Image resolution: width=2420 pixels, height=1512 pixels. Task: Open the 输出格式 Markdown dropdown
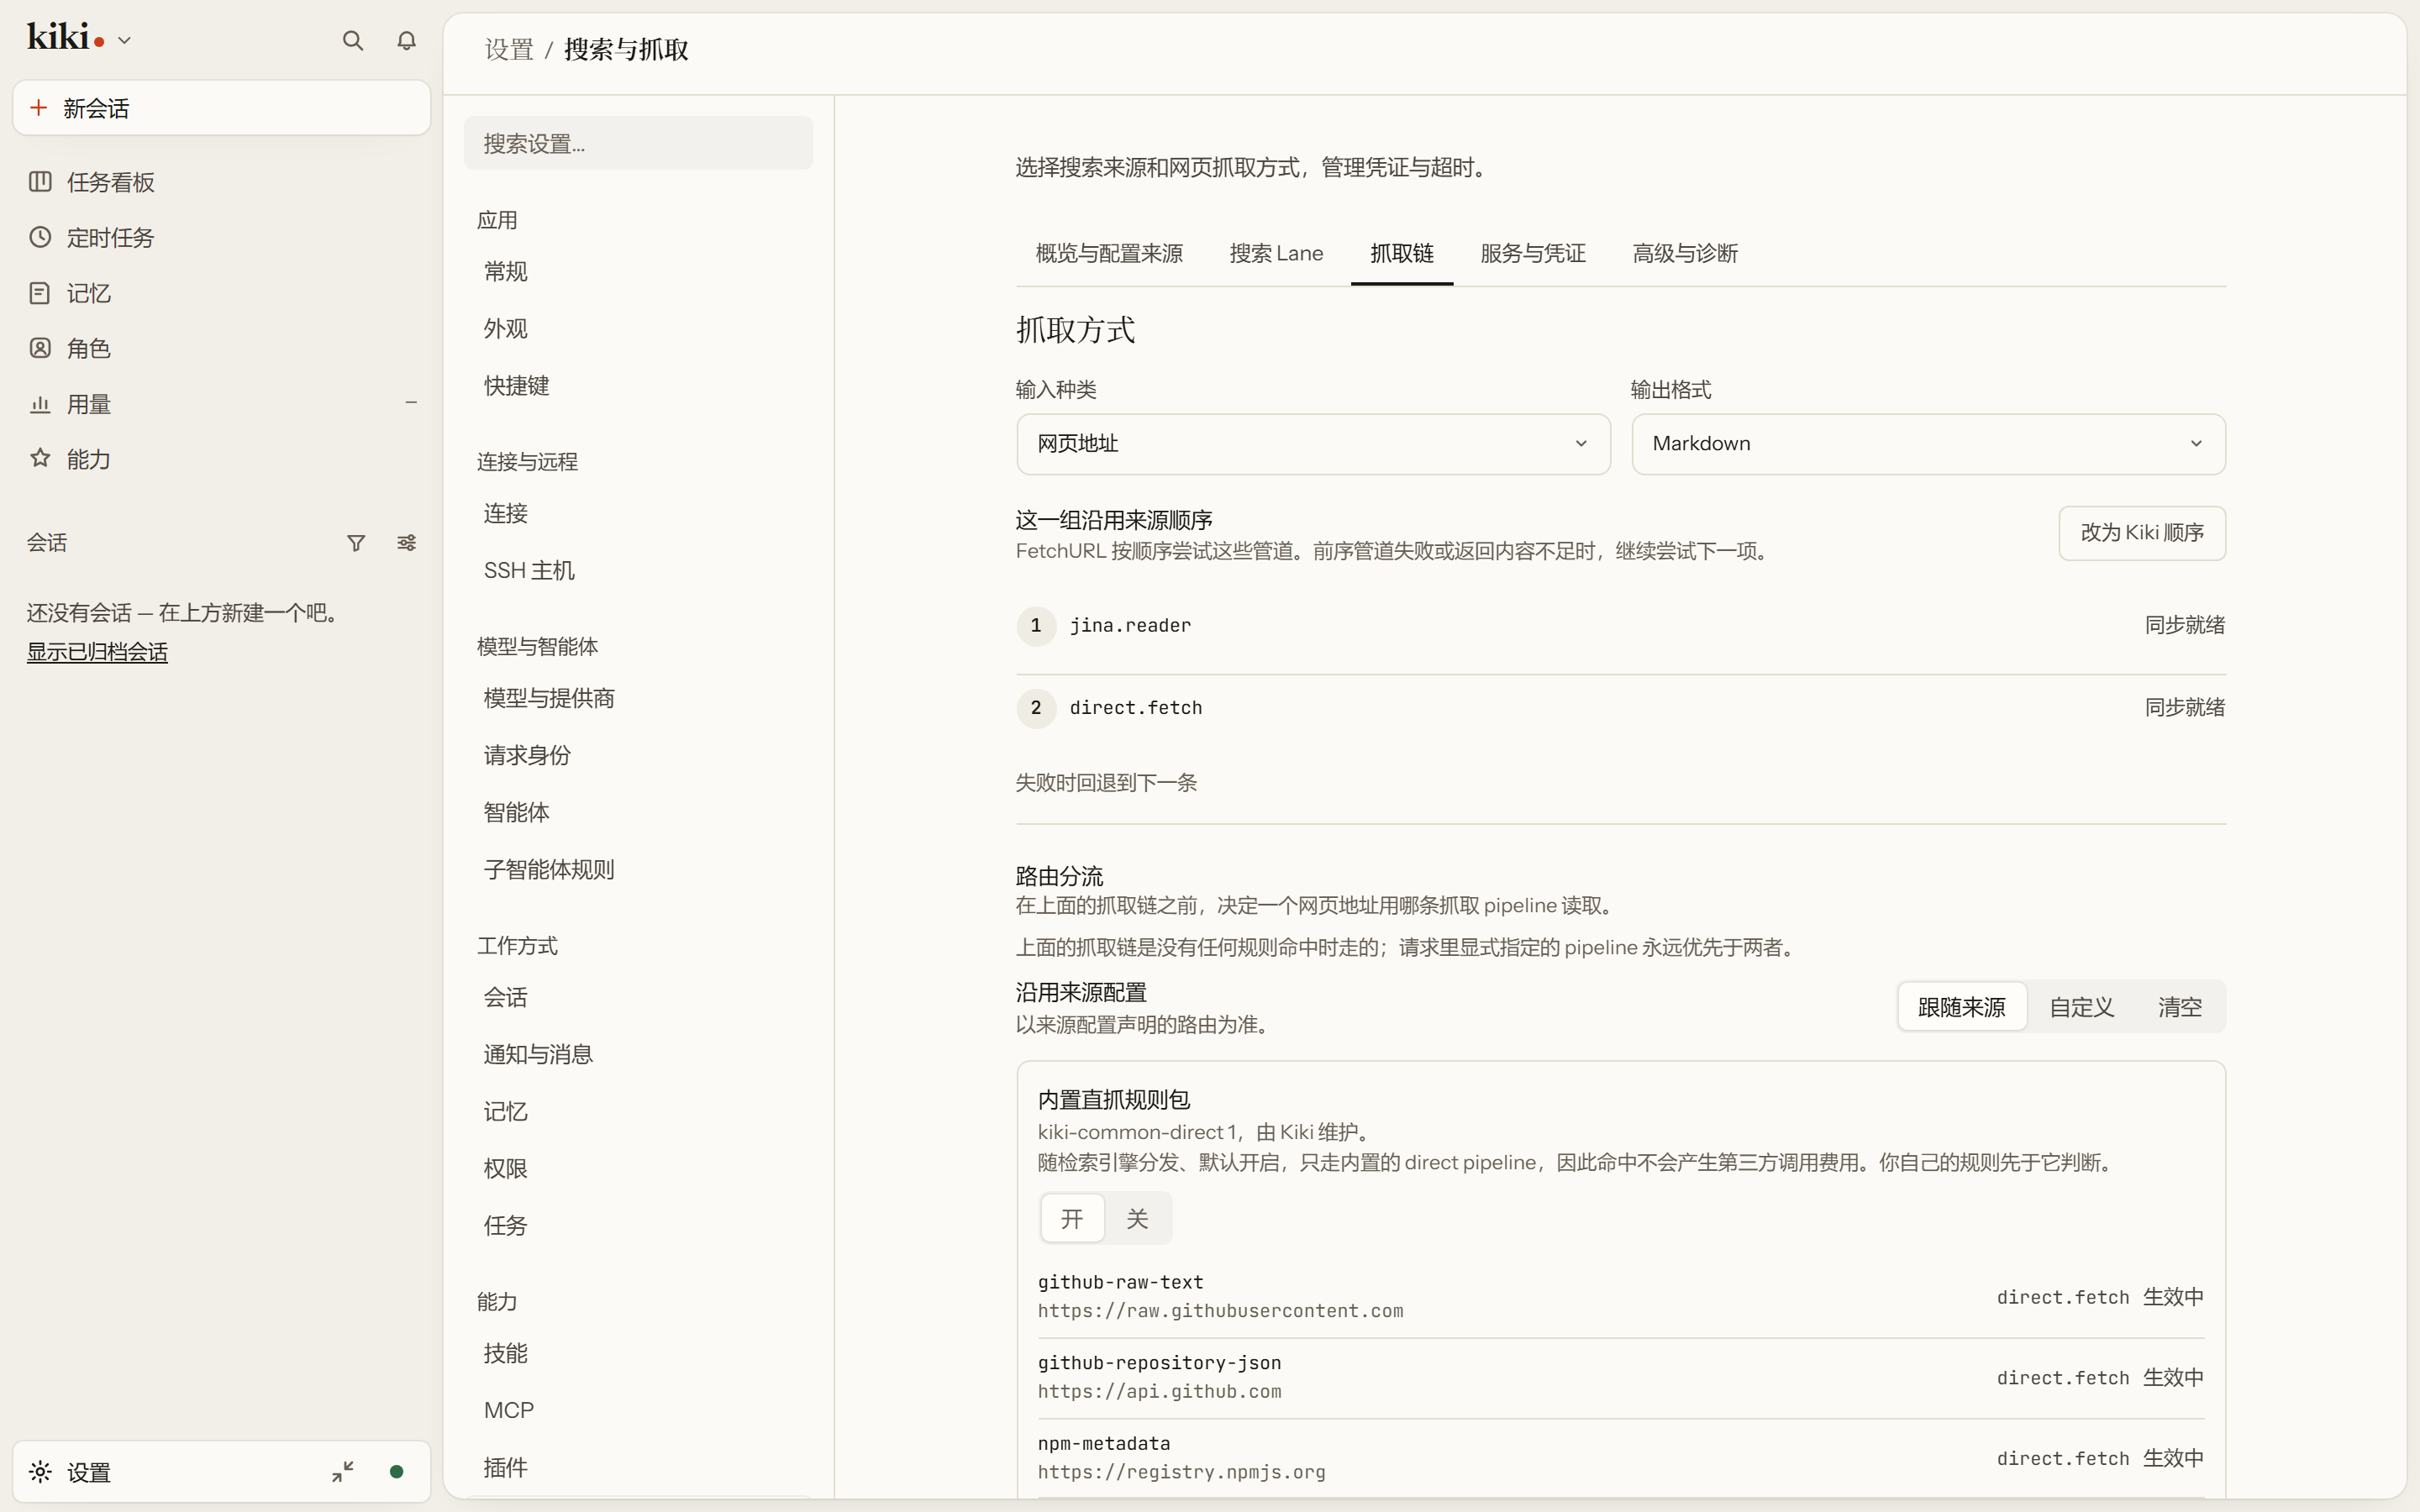[1928, 444]
